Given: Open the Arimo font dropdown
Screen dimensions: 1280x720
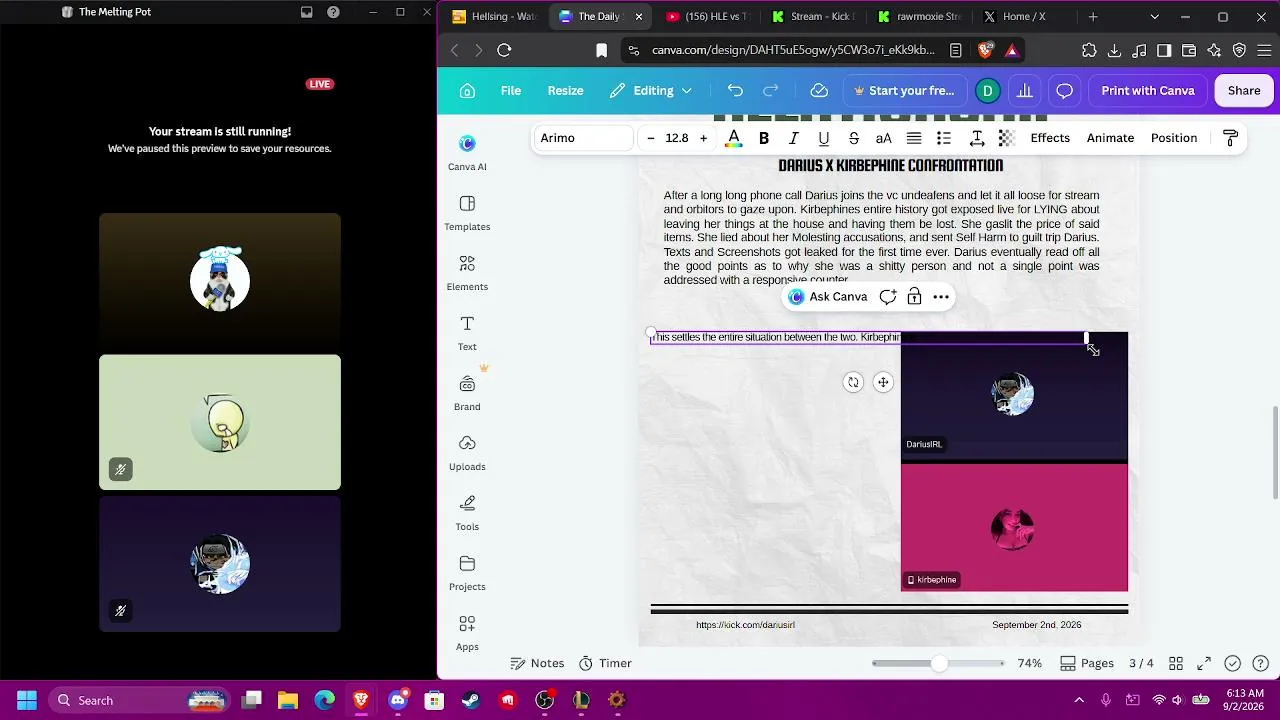Looking at the screenshot, I should (x=583, y=138).
